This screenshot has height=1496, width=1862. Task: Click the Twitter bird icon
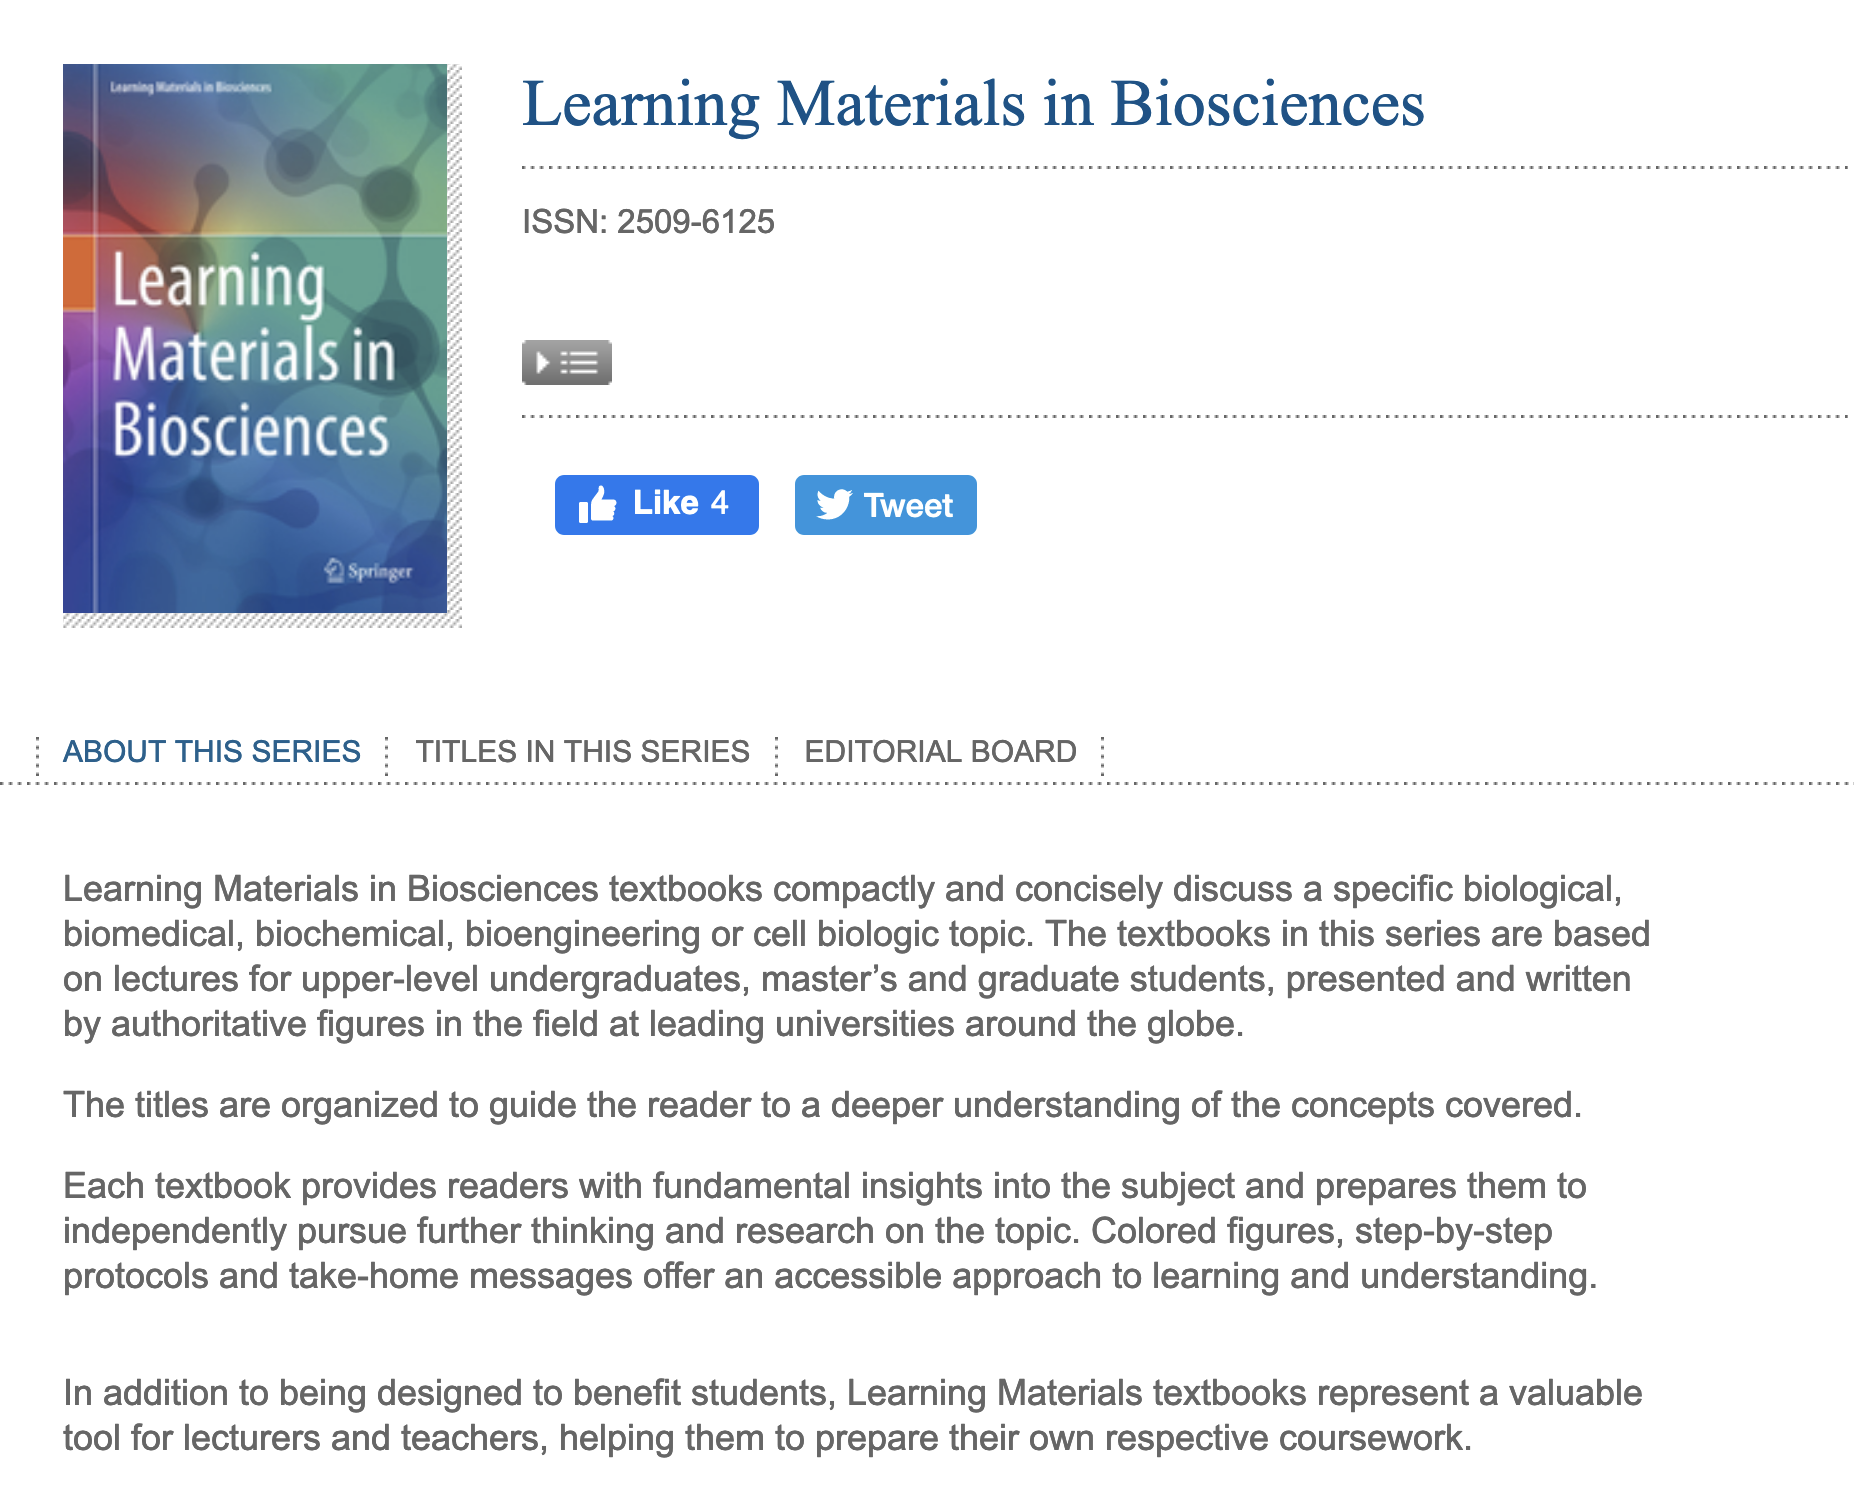[x=834, y=504]
